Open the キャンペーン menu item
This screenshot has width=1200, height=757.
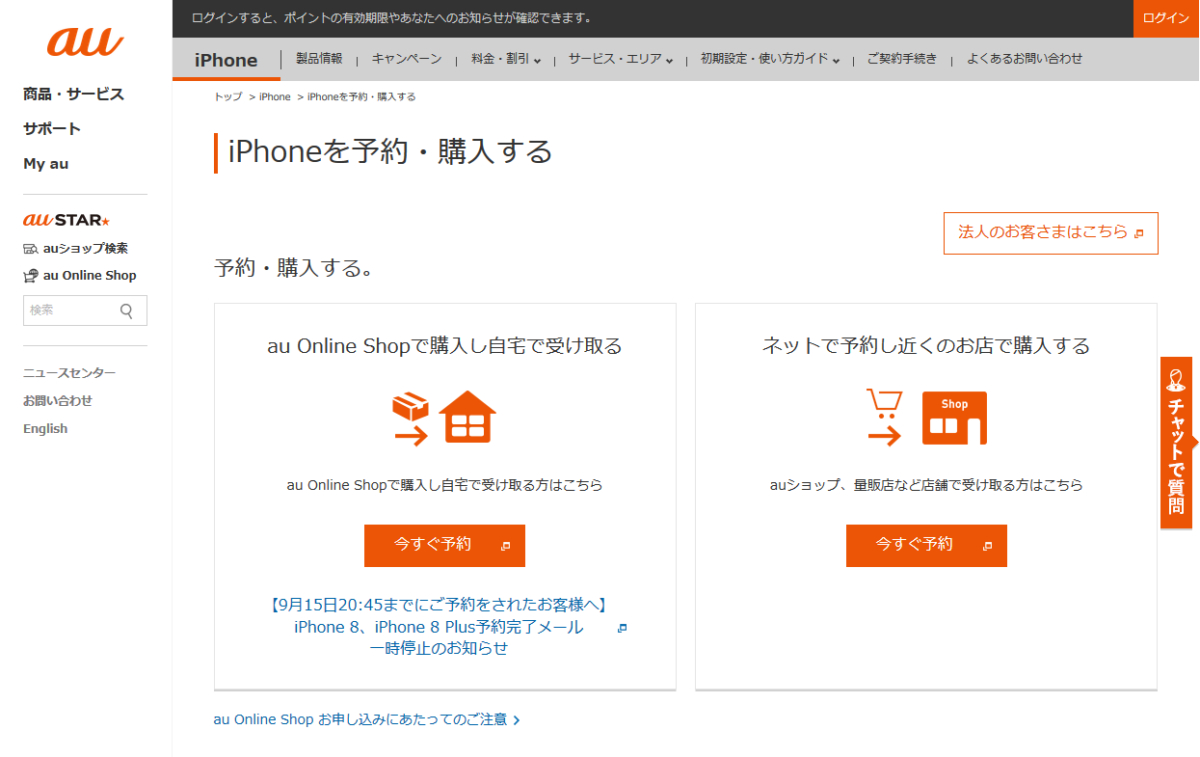pyautogui.click(x=407, y=59)
